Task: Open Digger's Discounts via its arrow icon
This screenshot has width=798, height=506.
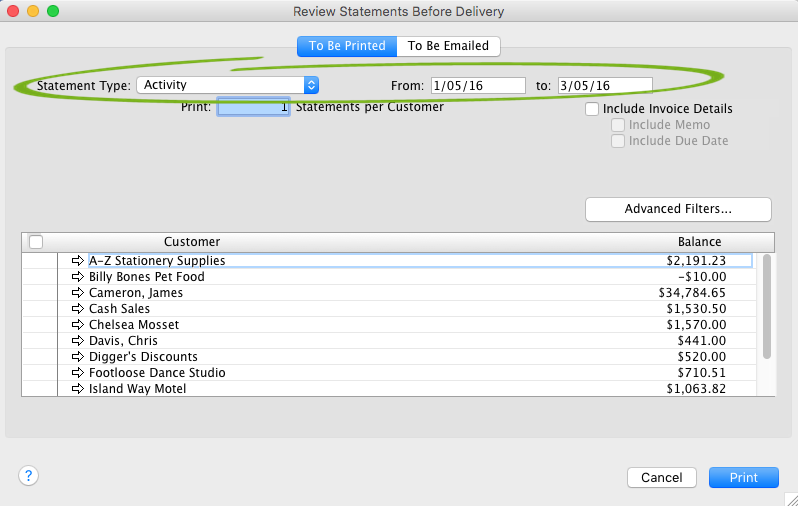Action: (79, 357)
